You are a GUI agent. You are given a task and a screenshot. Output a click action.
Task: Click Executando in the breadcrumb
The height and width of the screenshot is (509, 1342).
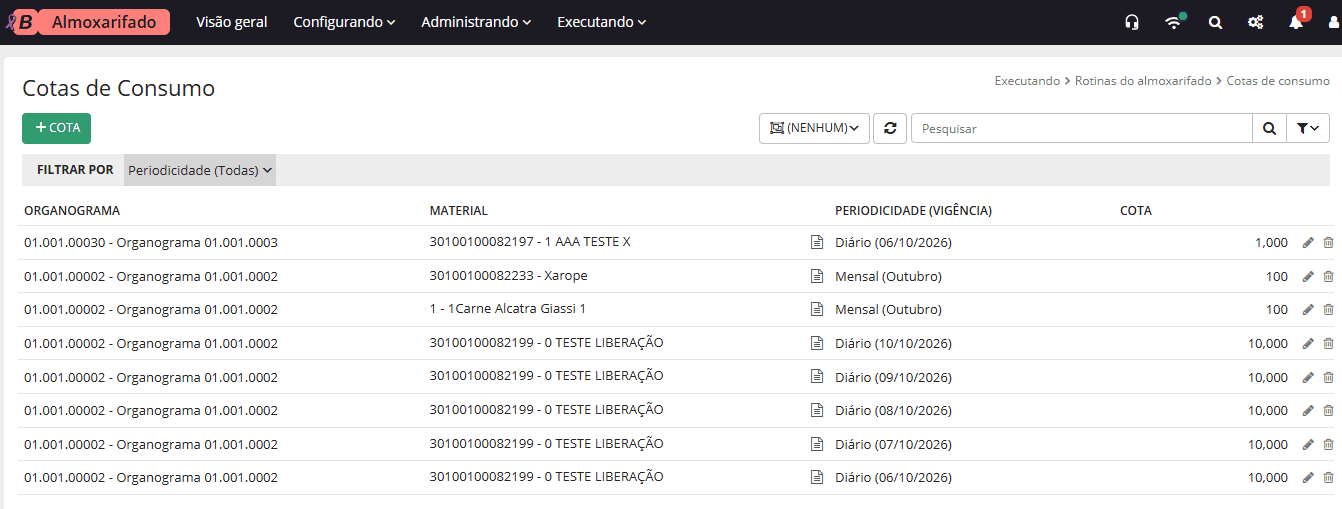tap(1027, 81)
